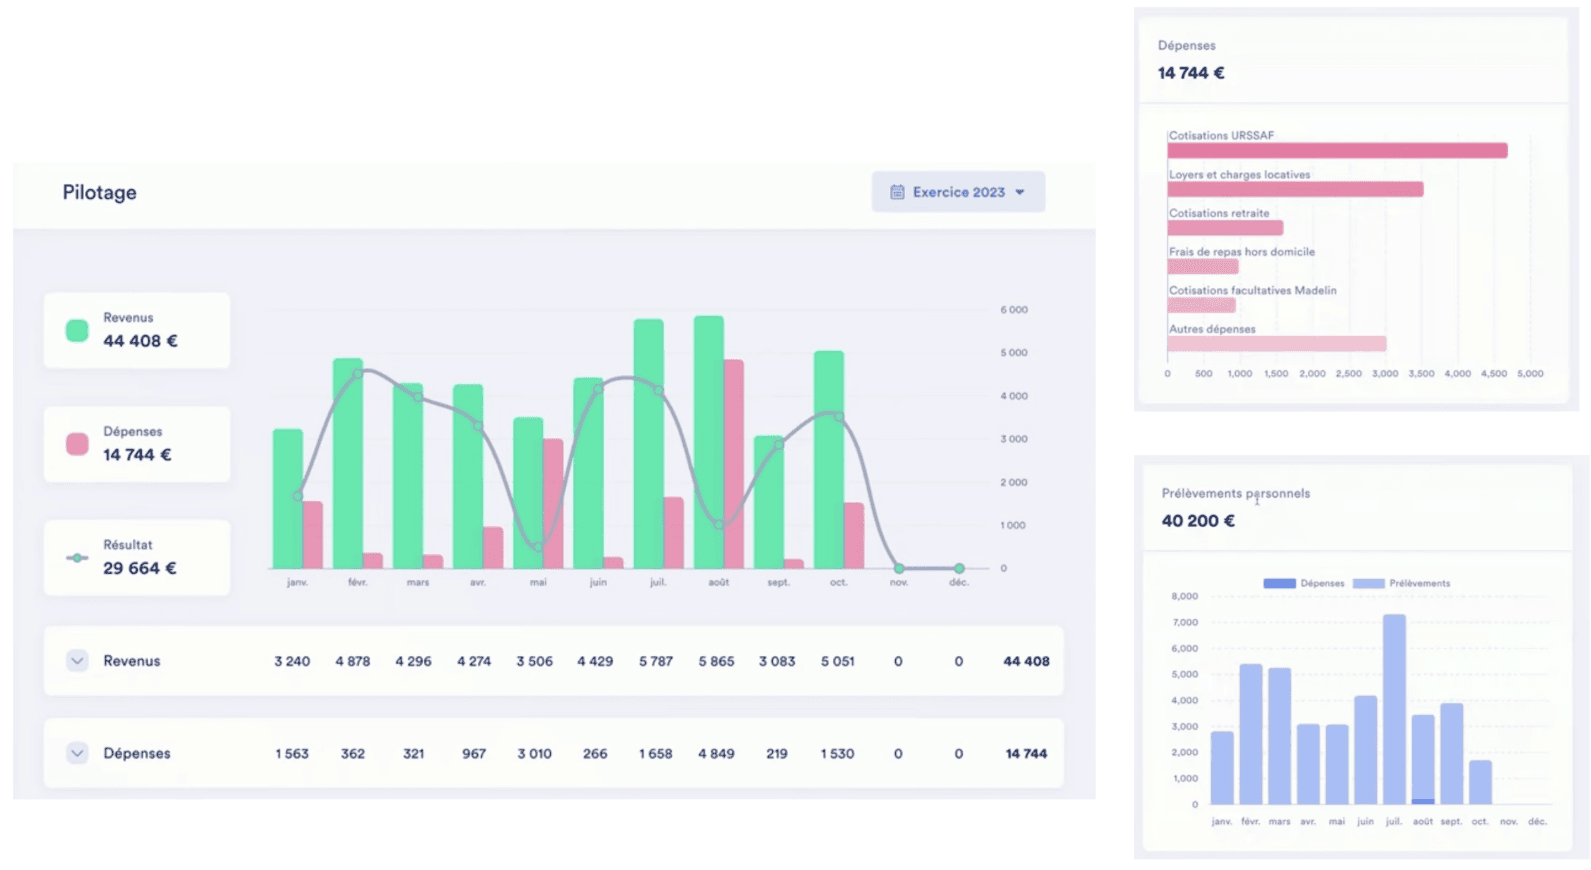Select the Résultat 29 664 € card

(x=137, y=558)
